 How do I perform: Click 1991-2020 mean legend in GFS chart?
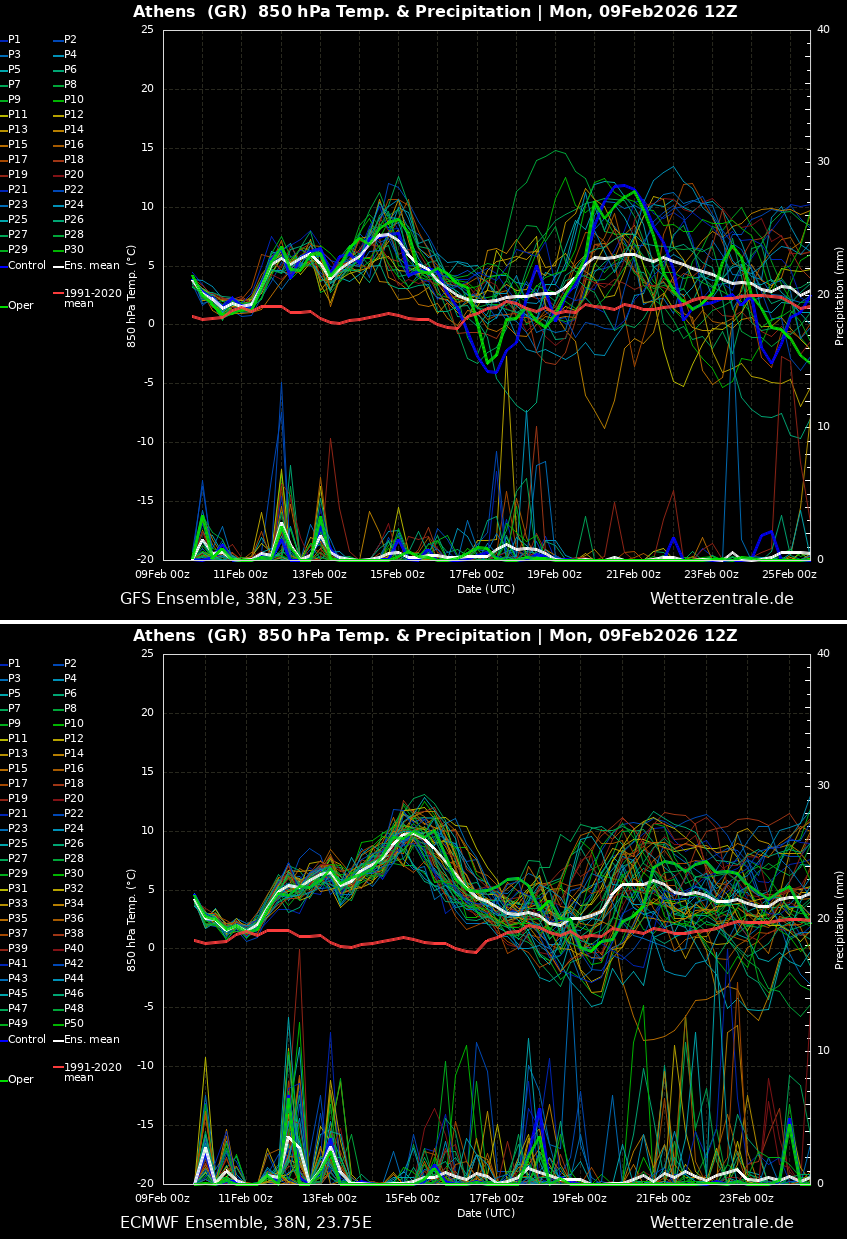pyautogui.click(x=92, y=298)
